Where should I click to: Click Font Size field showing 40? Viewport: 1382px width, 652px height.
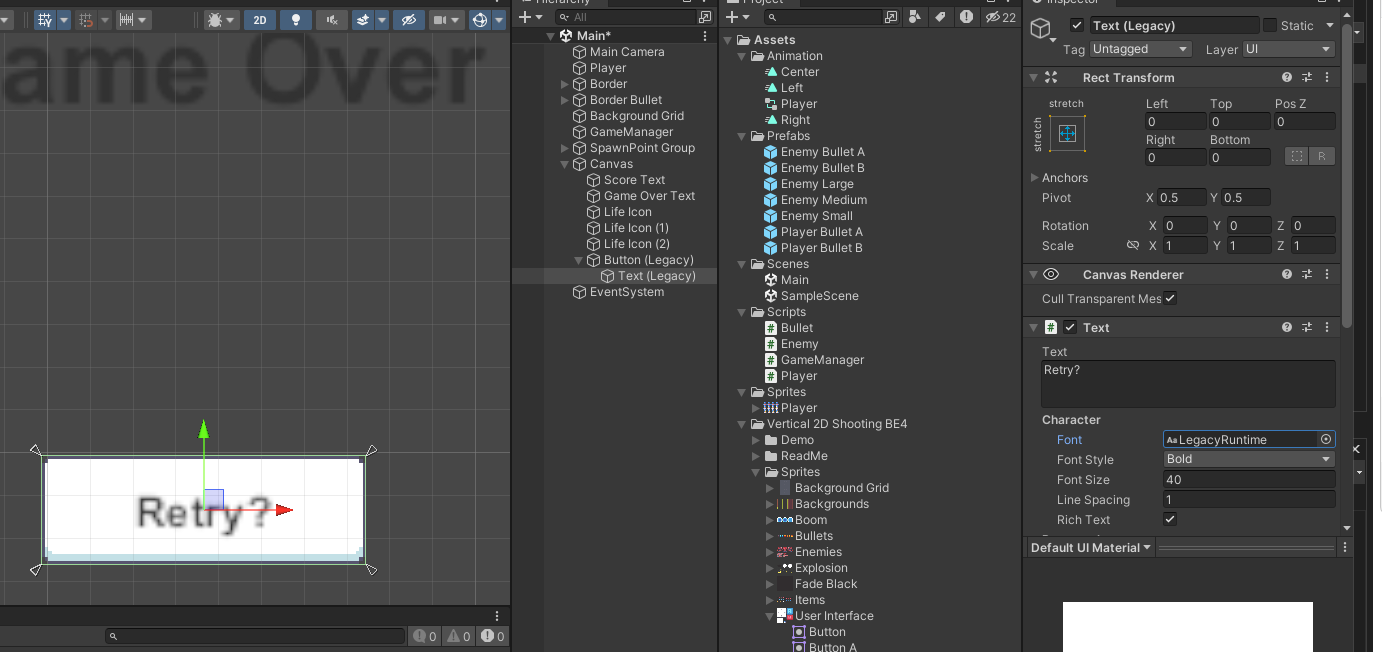click(1249, 479)
